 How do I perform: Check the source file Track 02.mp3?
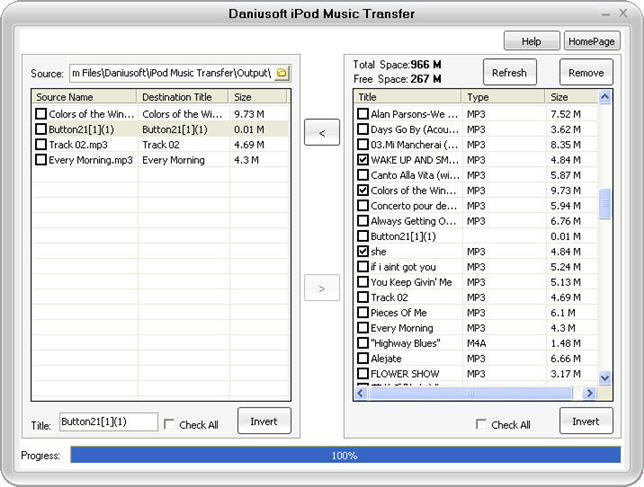[x=41, y=145]
